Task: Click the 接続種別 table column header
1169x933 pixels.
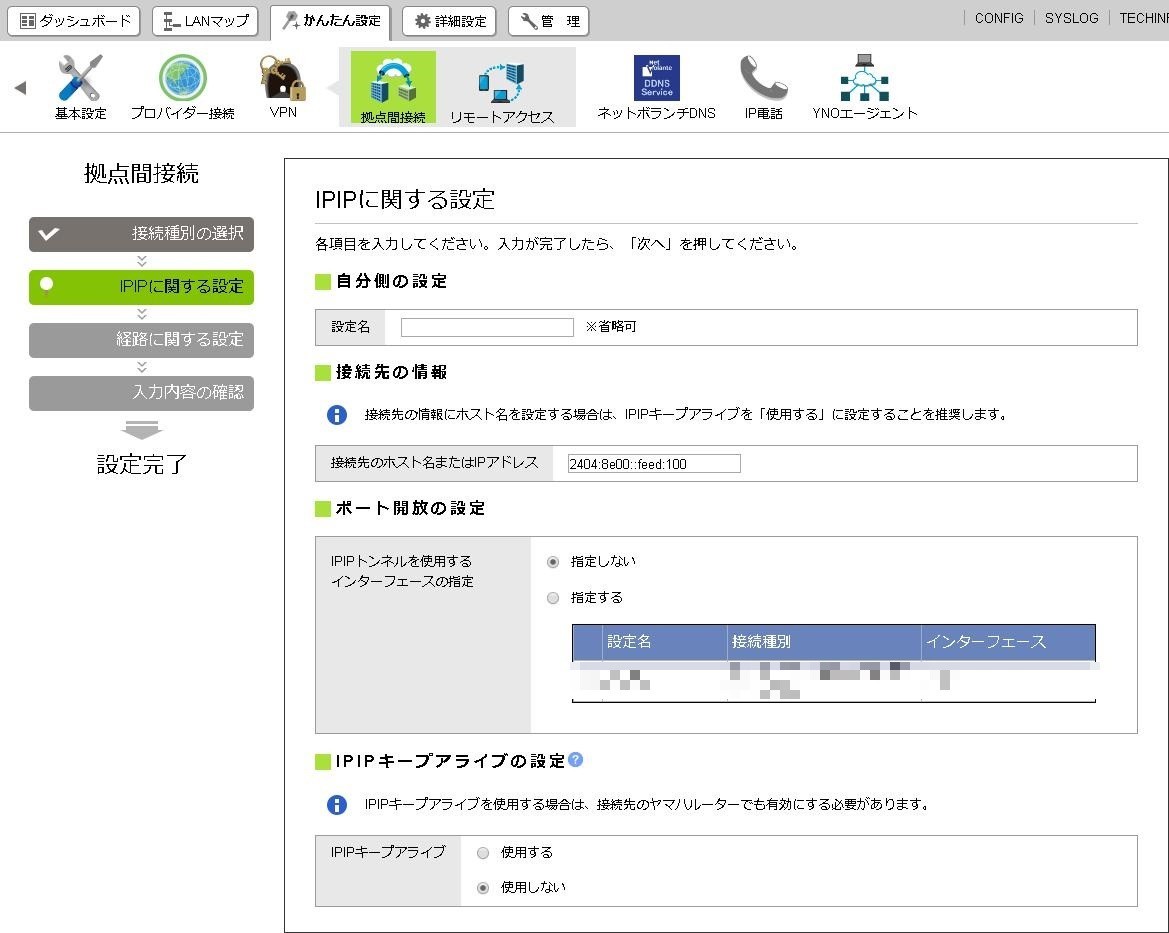Action: tap(824, 642)
